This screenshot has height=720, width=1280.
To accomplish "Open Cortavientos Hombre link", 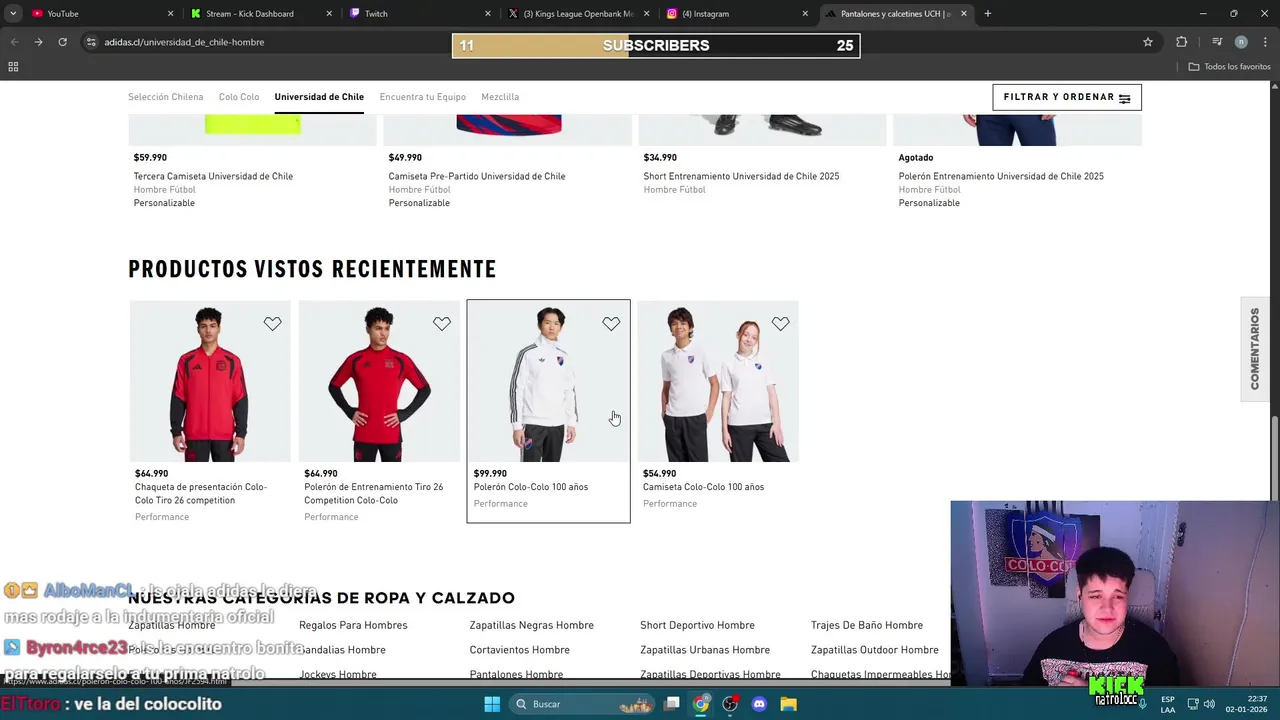I will [519, 650].
